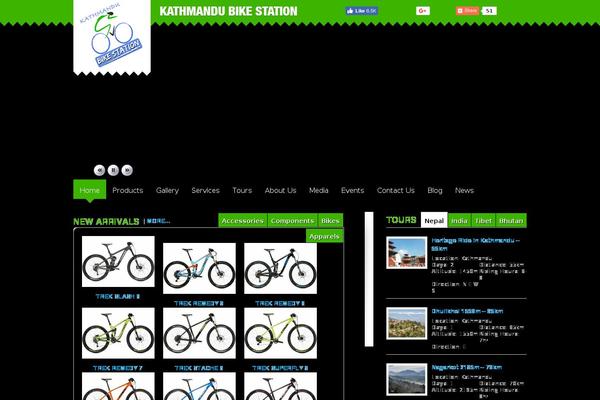Skip to next slide in slideshow

tap(127, 170)
